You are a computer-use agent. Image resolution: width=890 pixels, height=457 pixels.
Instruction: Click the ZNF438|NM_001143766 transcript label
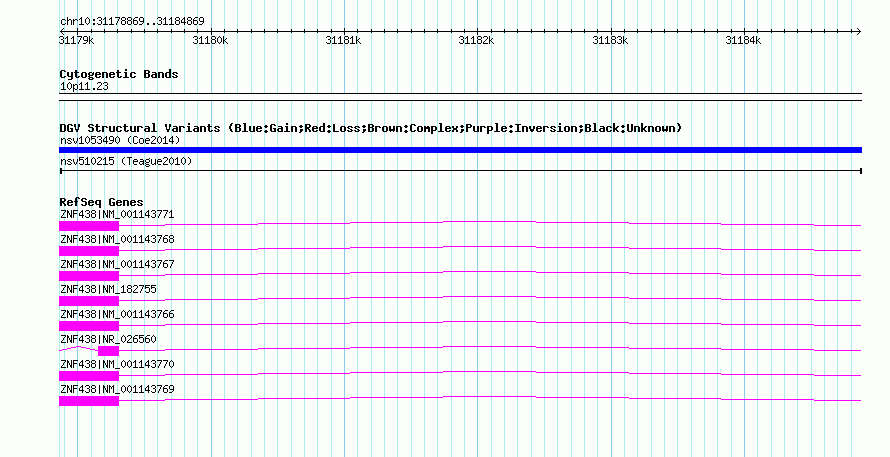pos(117,315)
